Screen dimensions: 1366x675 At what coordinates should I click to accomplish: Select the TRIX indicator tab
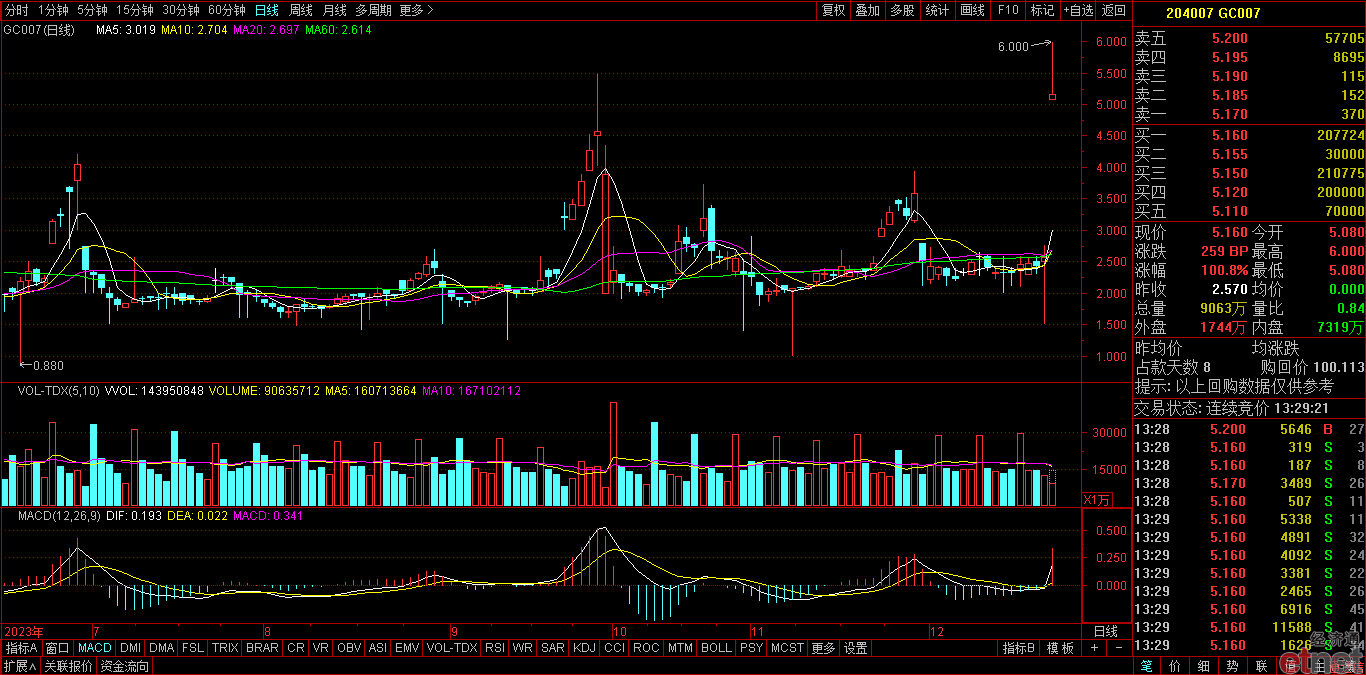[x=225, y=648]
